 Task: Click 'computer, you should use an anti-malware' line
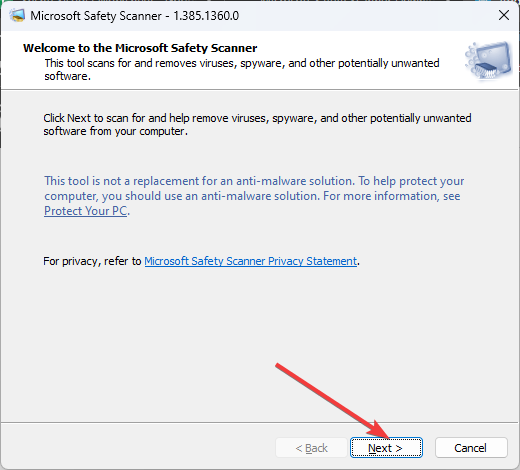pos(182,196)
